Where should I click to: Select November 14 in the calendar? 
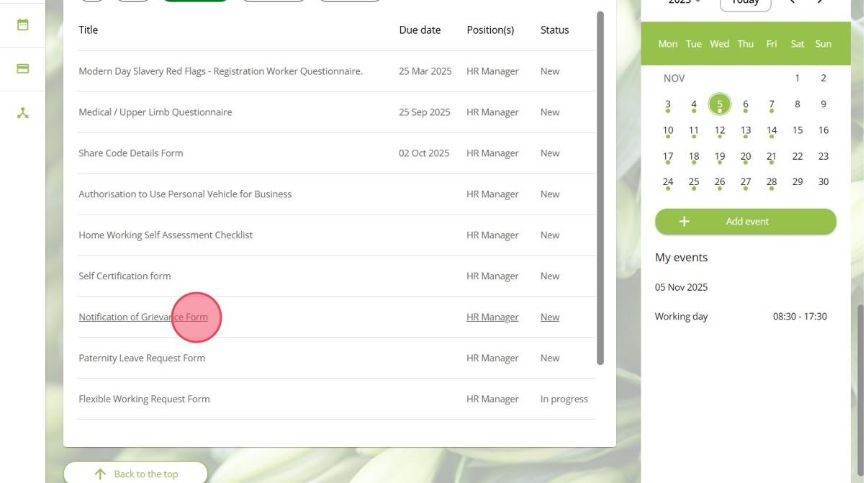point(771,130)
